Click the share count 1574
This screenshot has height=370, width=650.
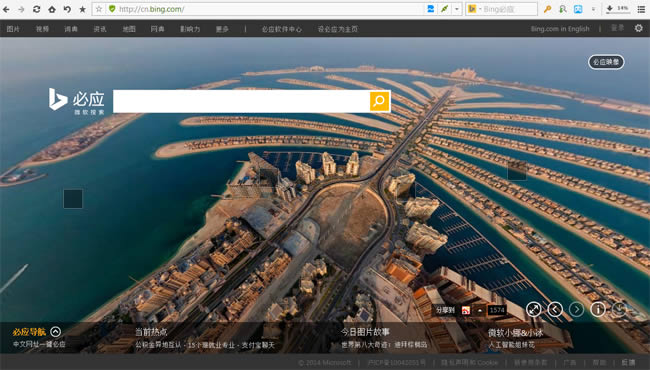497,310
